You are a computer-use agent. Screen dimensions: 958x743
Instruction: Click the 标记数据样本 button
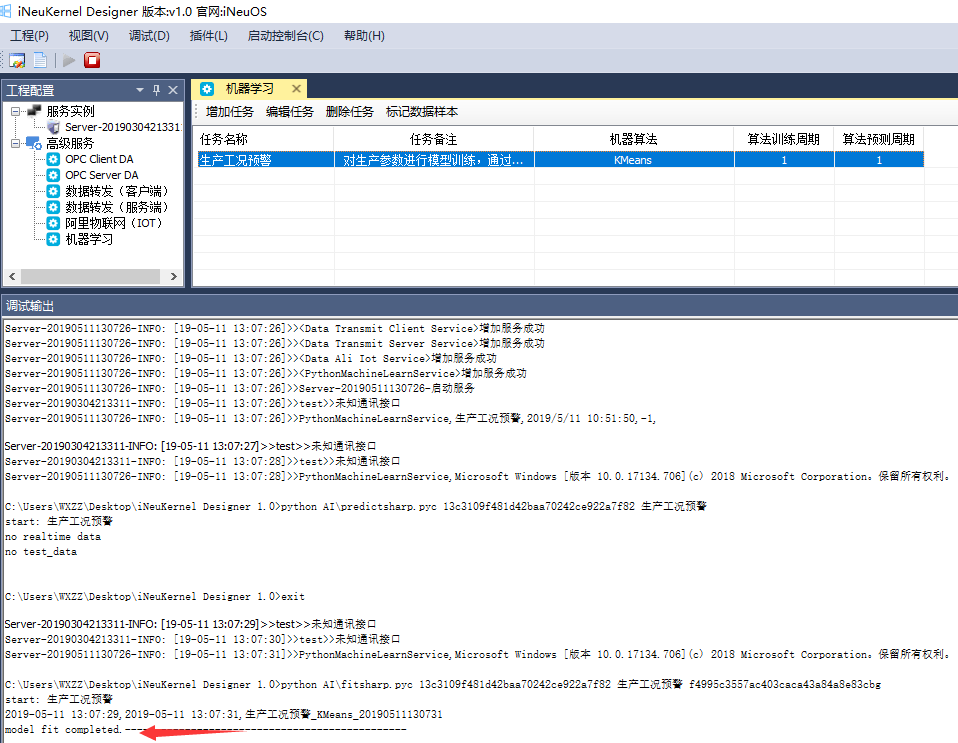tap(422, 112)
